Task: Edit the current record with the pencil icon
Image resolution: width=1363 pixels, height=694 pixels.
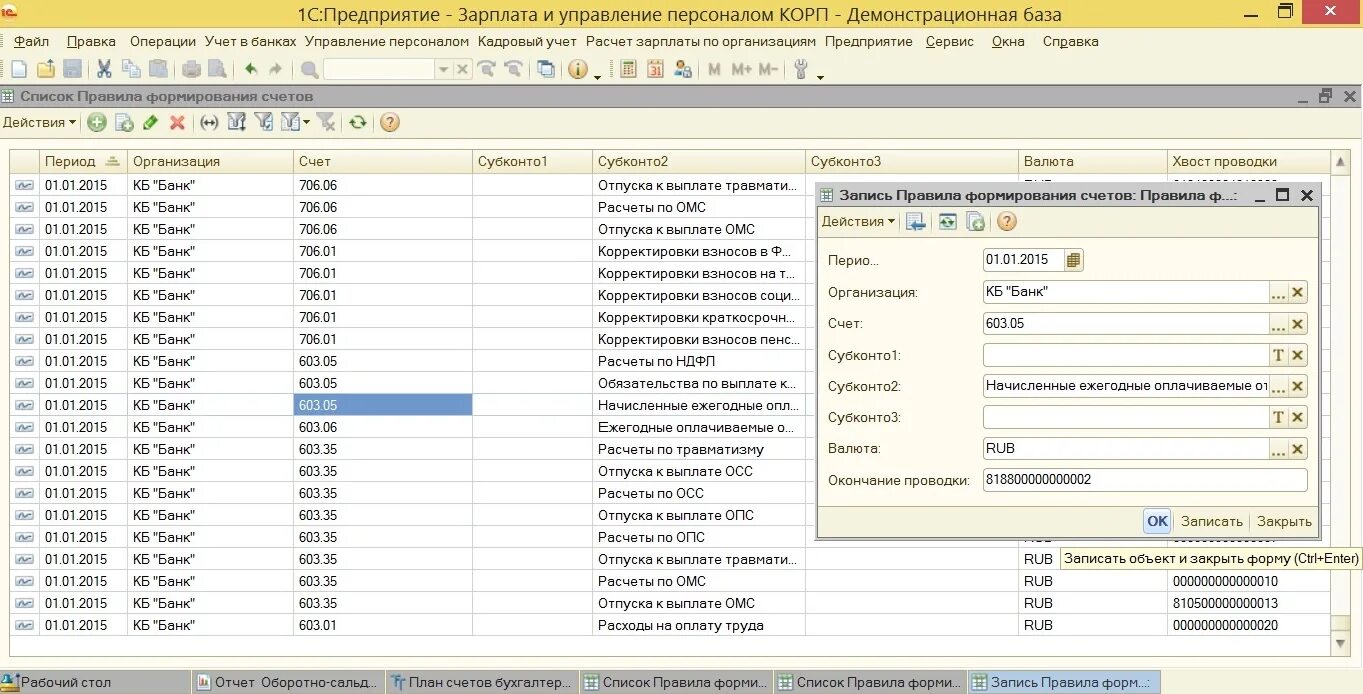Action: pos(151,122)
